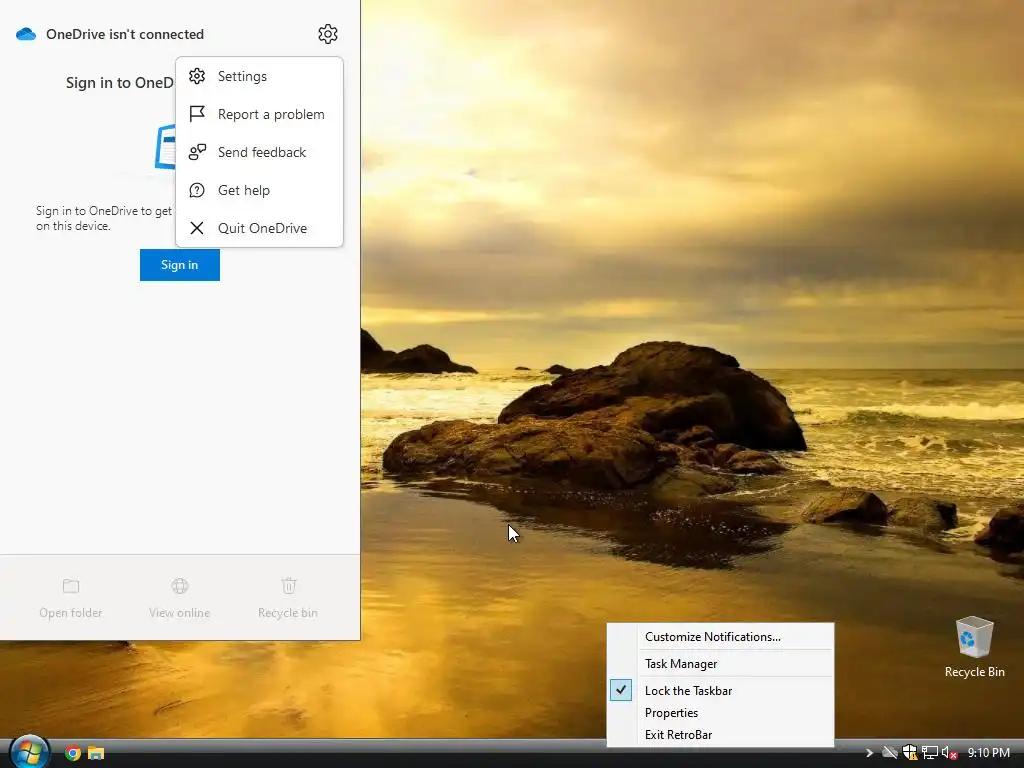1024x768 pixels.
Task: Click View online globe button
Action: point(180,598)
